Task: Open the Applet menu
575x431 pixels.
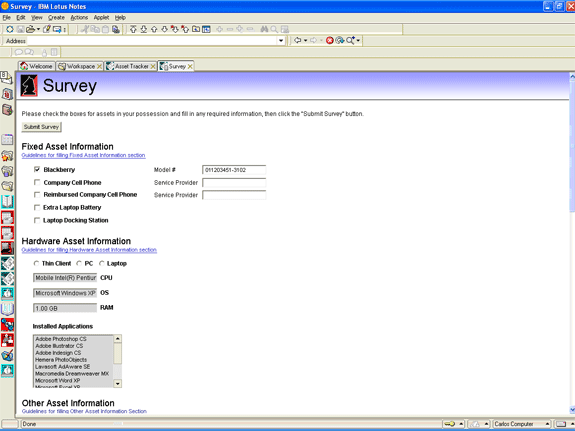Action: pyautogui.click(x=101, y=17)
